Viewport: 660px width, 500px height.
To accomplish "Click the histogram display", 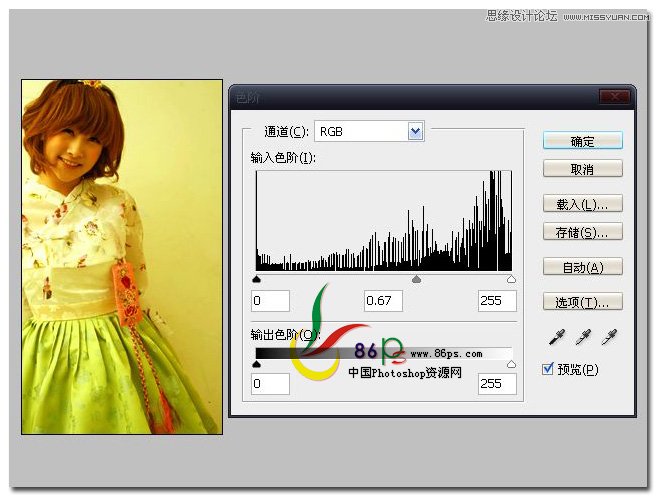I will pos(384,221).
